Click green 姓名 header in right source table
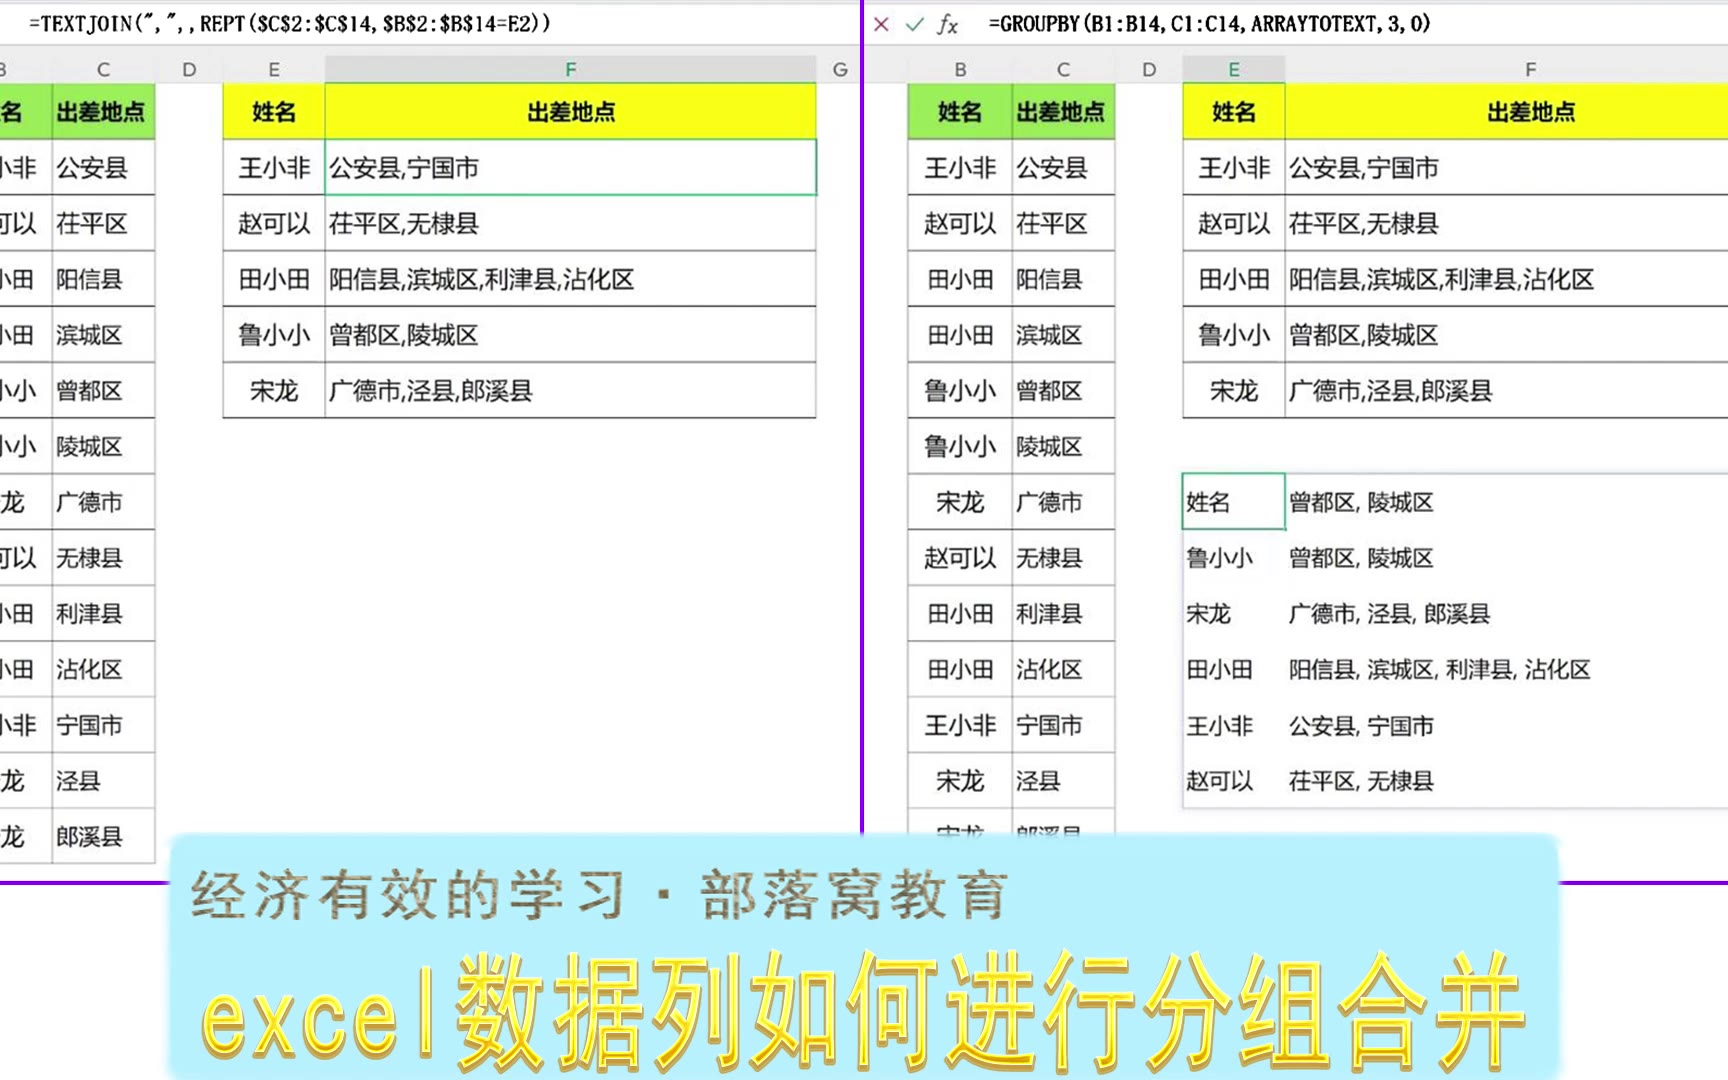 (x=959, y=112)
